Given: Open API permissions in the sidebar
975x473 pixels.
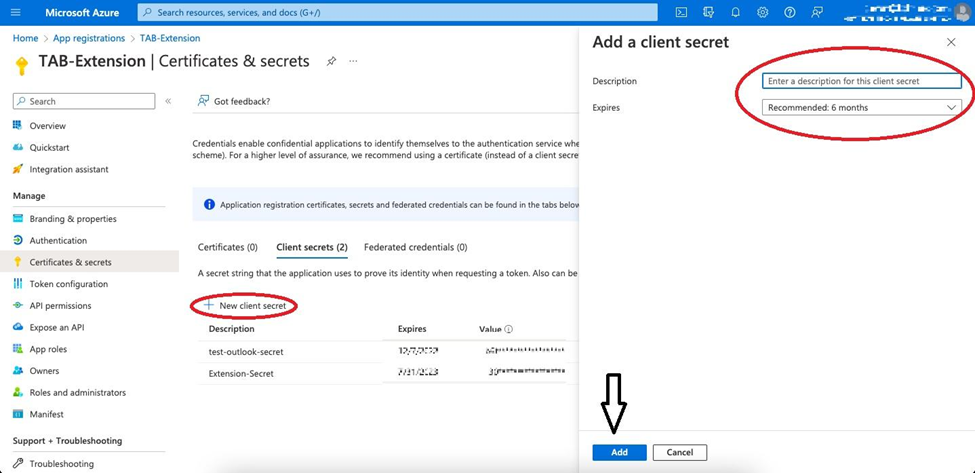Looking at the screenshot, I should click(x=60, y=306).
